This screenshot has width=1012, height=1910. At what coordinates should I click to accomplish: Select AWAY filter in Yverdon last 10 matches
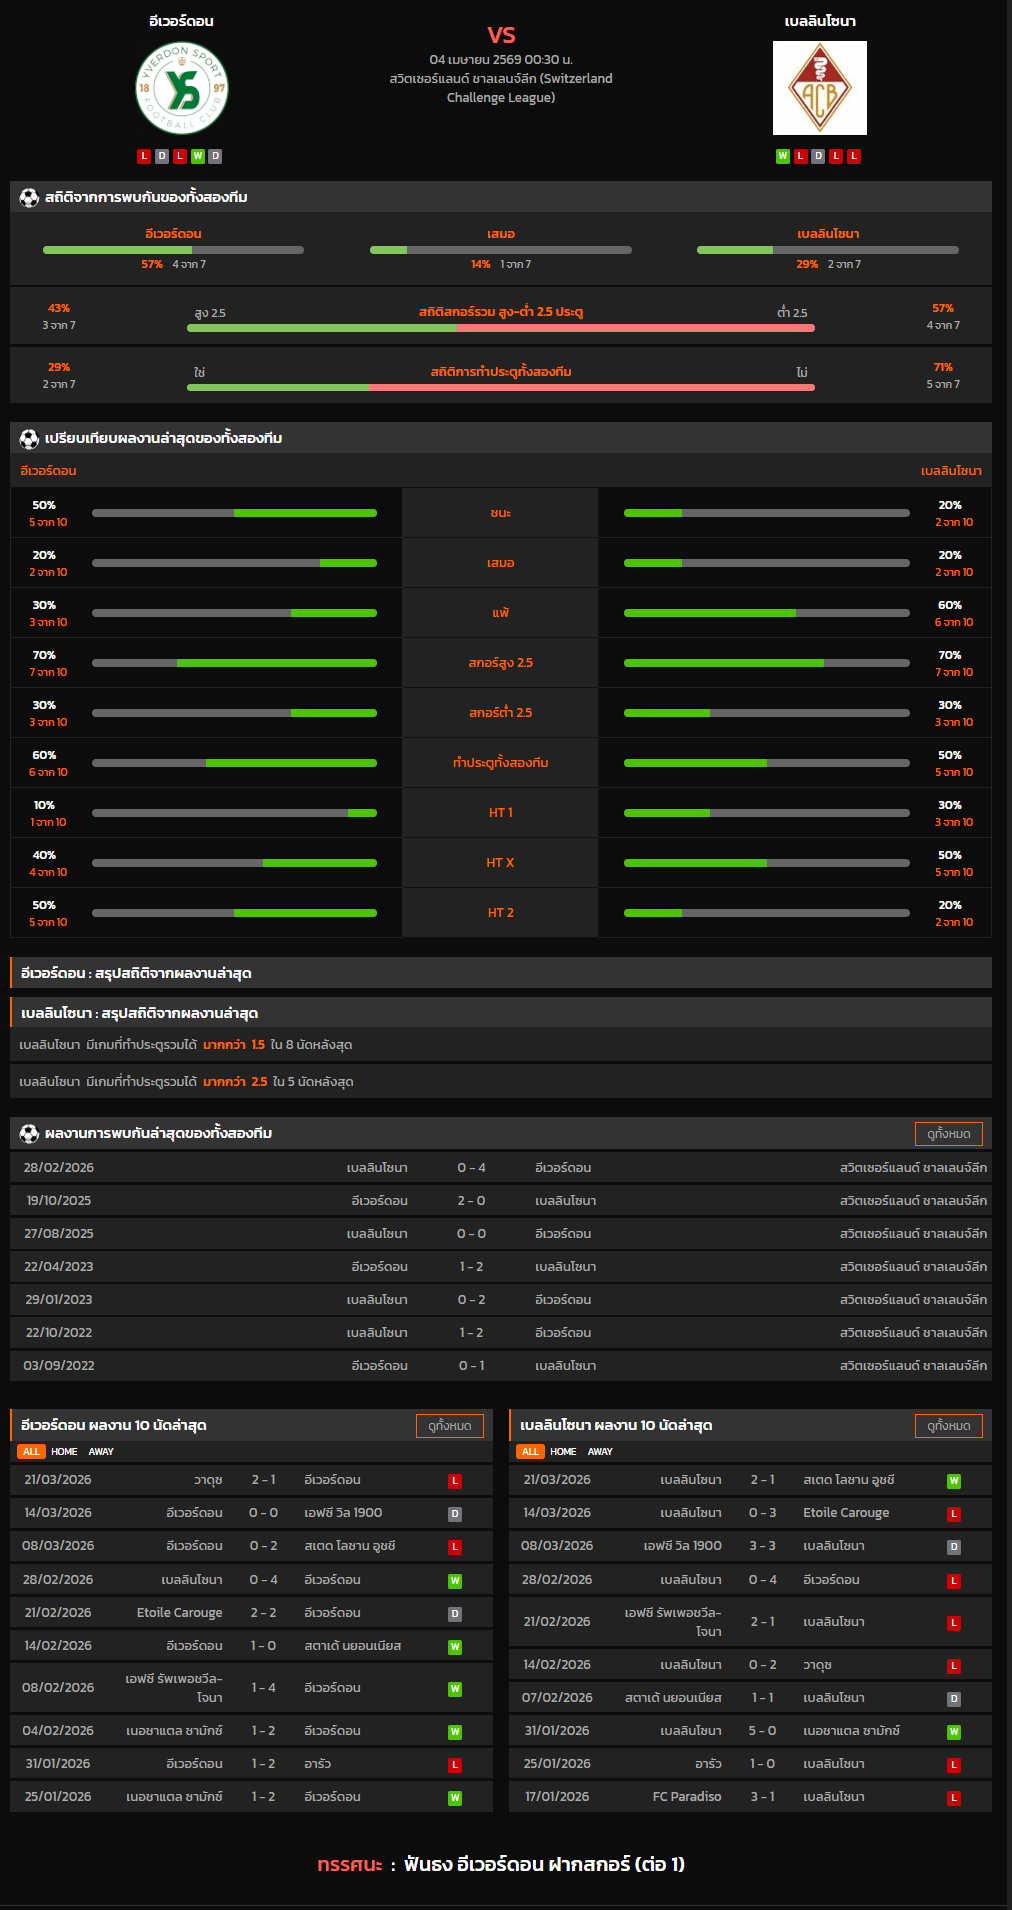click(x=101, y=1452)
